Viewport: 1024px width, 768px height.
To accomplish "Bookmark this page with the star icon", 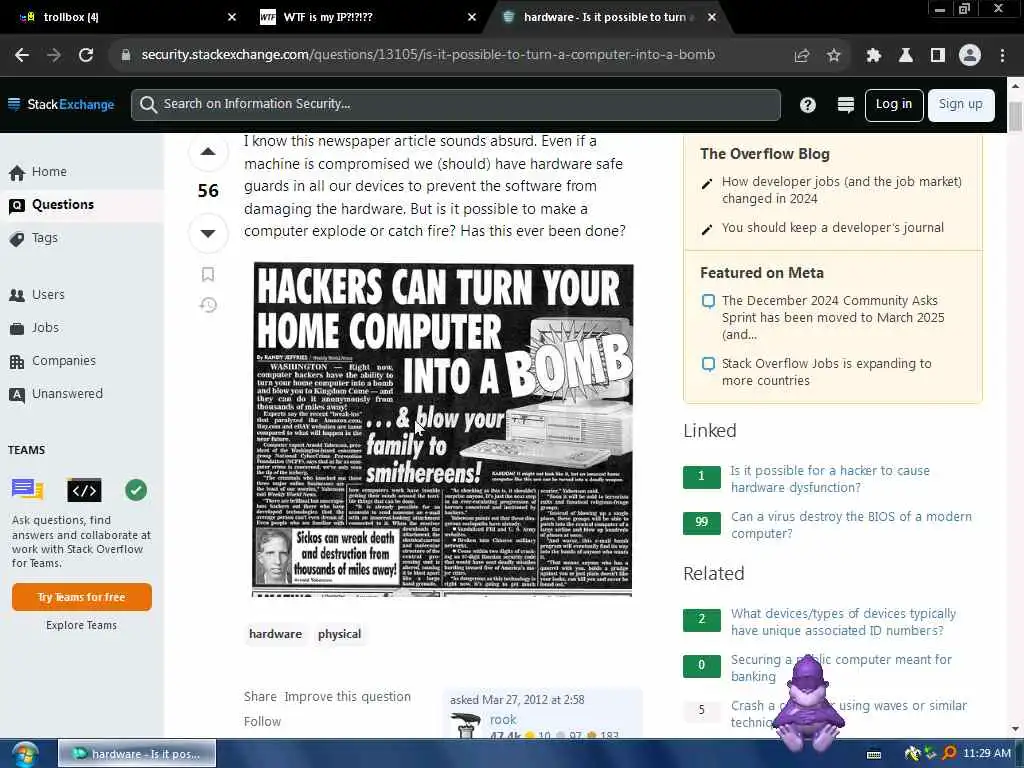I will click(833, 56).
